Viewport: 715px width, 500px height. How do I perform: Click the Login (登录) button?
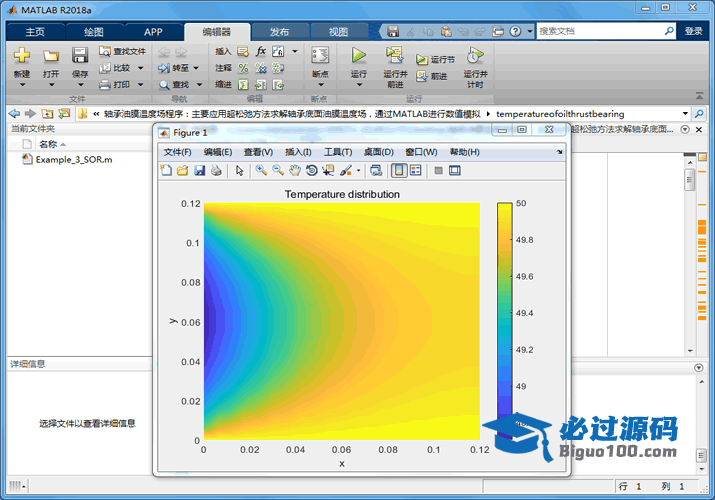pos(694,31)
